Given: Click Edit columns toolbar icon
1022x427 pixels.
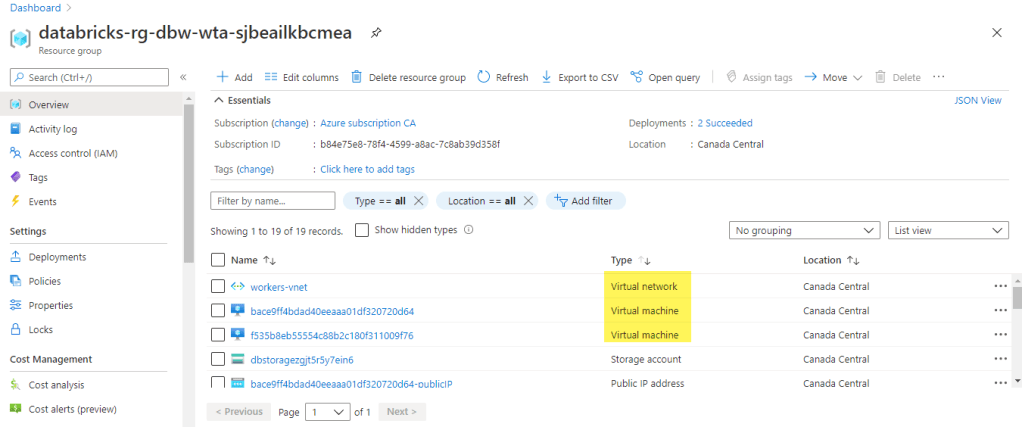Looking at the screenshot, I should tap(270, 77).
